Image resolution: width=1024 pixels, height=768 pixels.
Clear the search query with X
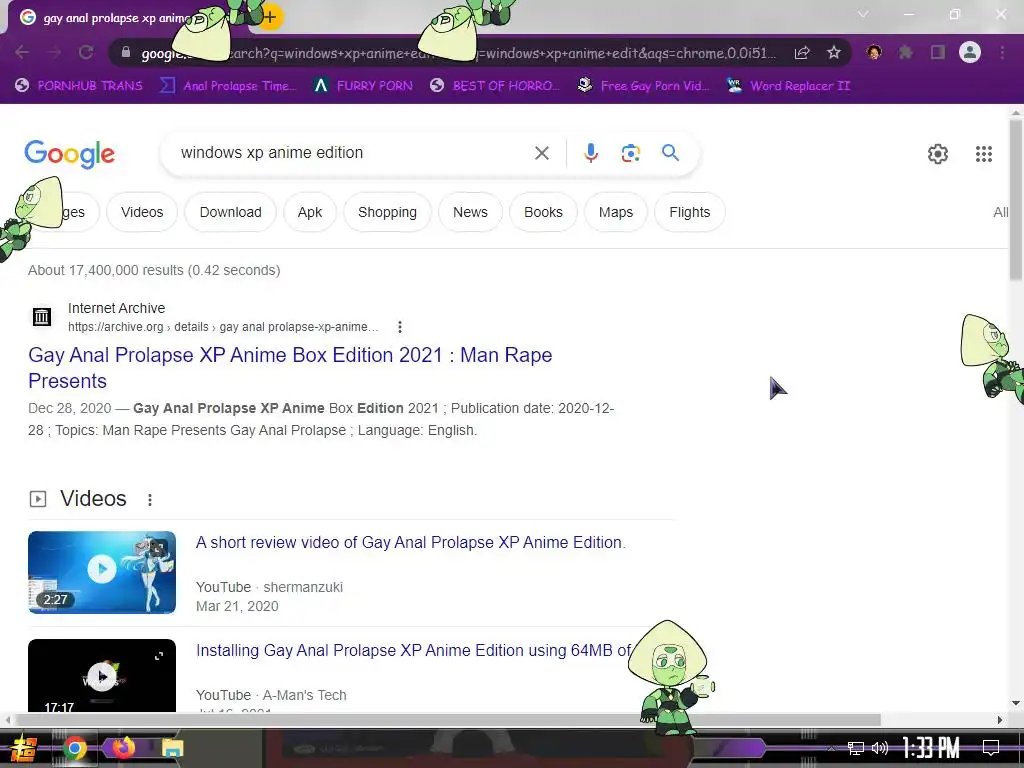(x=541, y=153)
